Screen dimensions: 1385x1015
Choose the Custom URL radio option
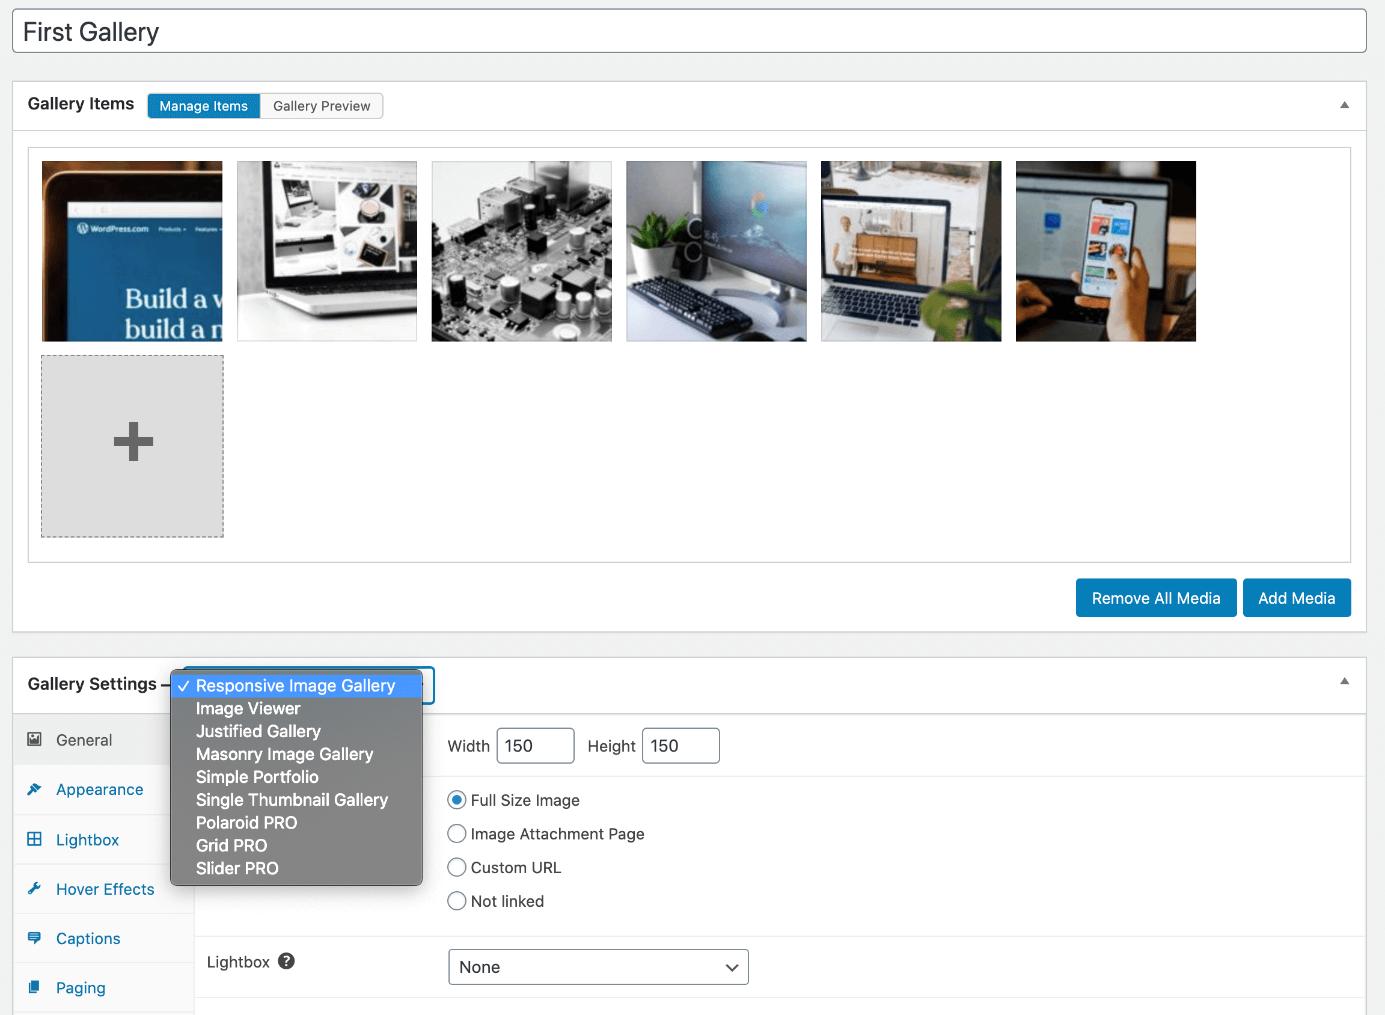point(457,867)
